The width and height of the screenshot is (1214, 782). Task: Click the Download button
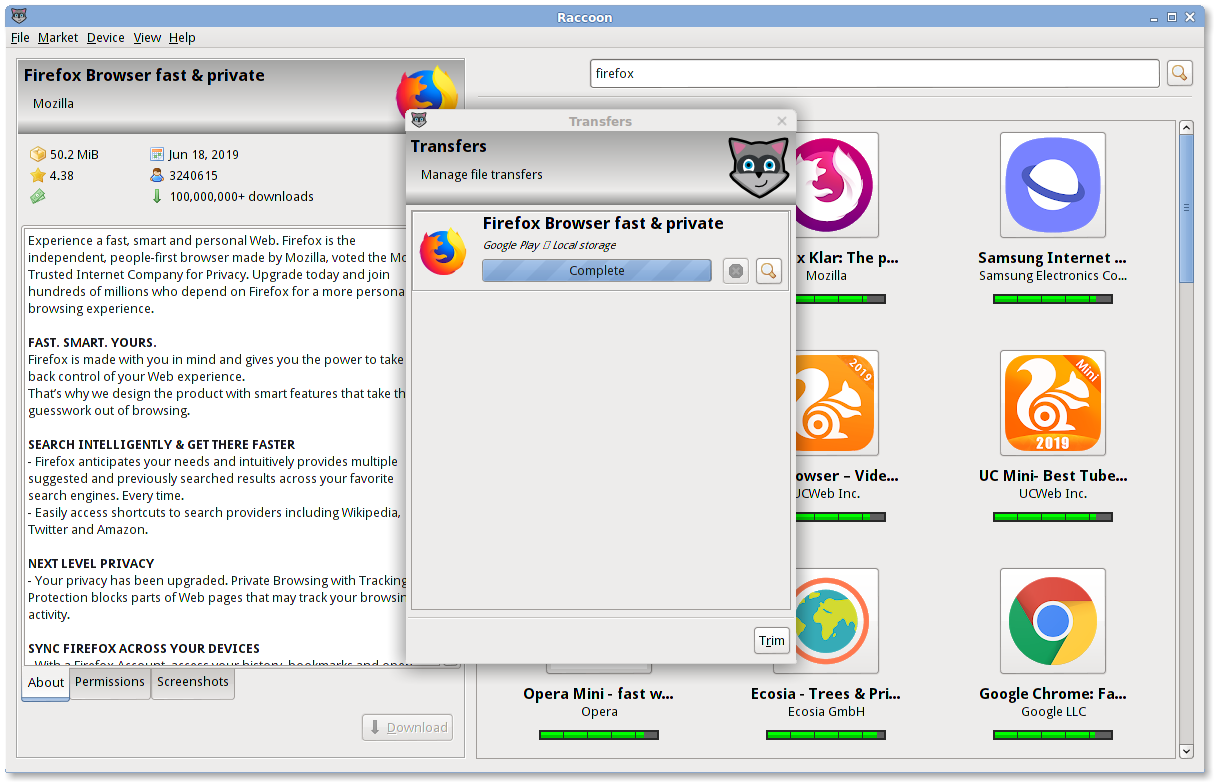click(407, 727)
